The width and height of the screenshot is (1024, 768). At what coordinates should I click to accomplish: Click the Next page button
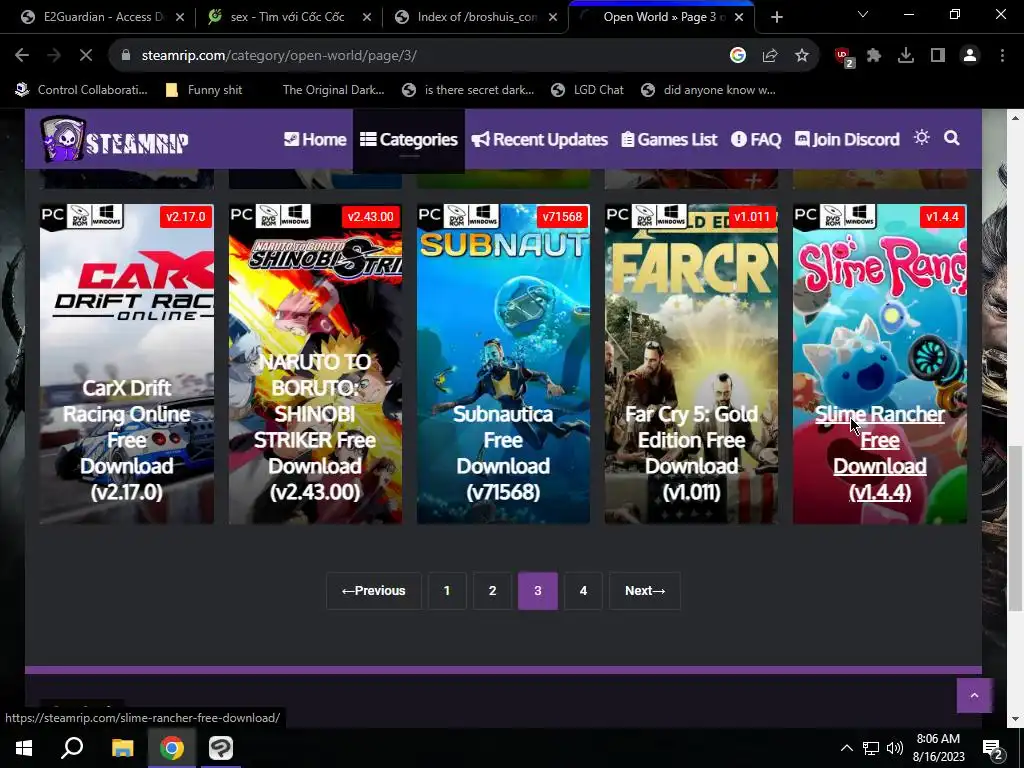tap(645, 590)
